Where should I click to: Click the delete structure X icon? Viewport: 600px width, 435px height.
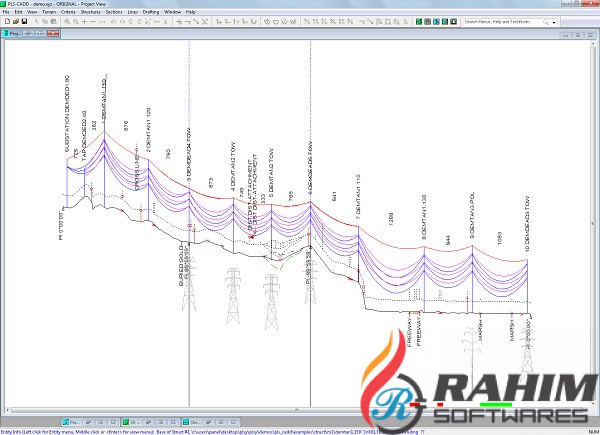205,22
